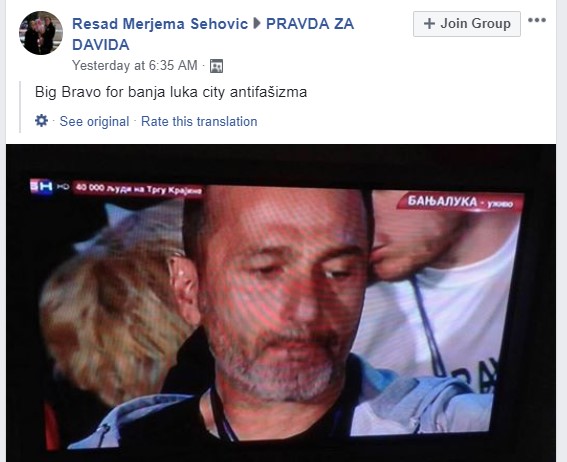Open the PRAVDA ZA DAVIDA group page
The width and height of the screenshot is (567, 462).
coord(213,34)
